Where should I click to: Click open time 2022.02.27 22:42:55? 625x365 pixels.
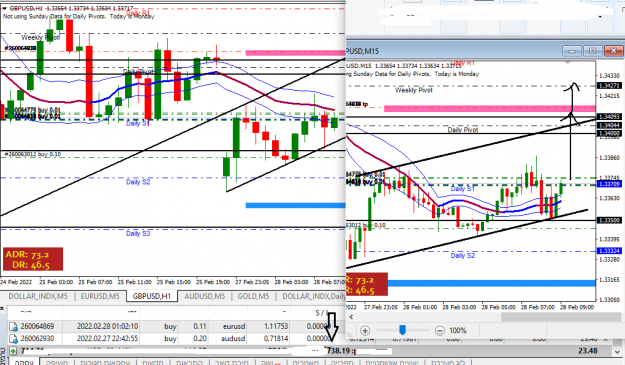point(107,339)
